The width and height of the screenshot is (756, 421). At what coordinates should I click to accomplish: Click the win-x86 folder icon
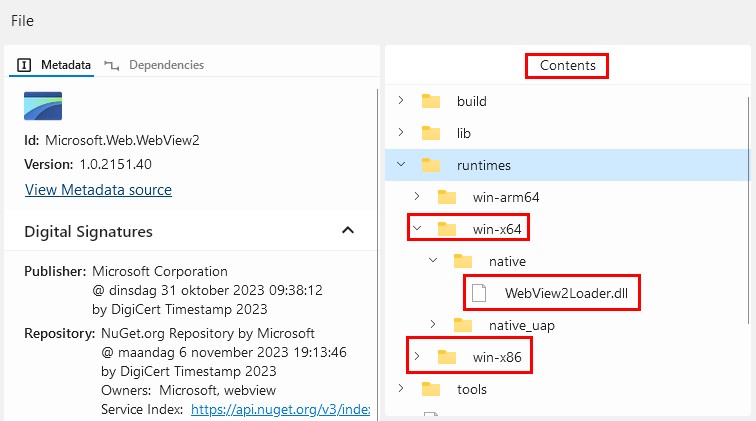(x=447, y=357)
